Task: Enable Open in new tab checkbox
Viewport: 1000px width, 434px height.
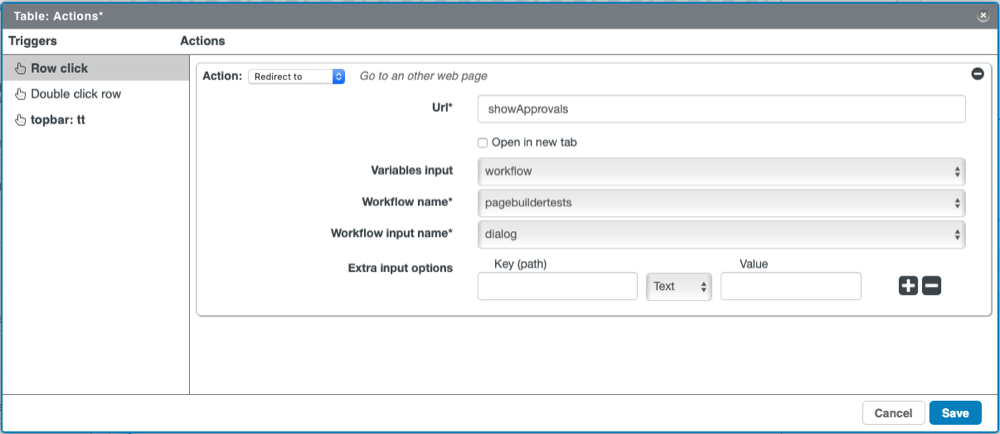Action: (x=483, y=143)
